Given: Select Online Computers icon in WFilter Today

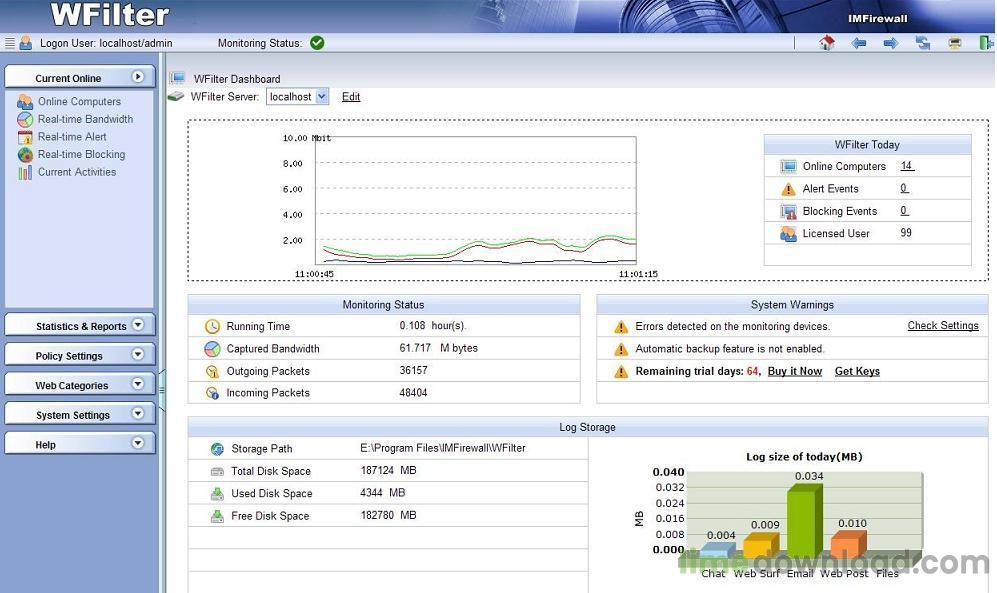Looking at the screenshot, I should [x=788, y=167].
